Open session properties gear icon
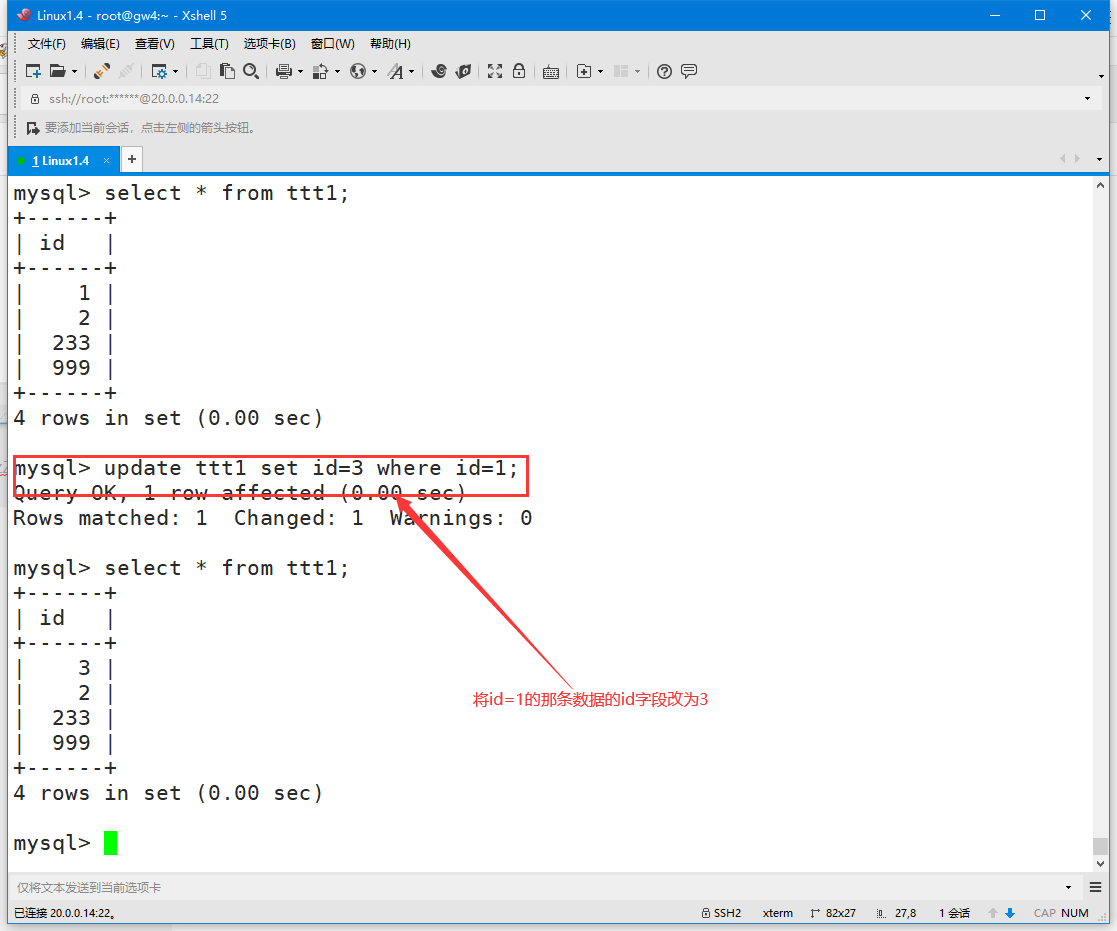 pos(160,71)
